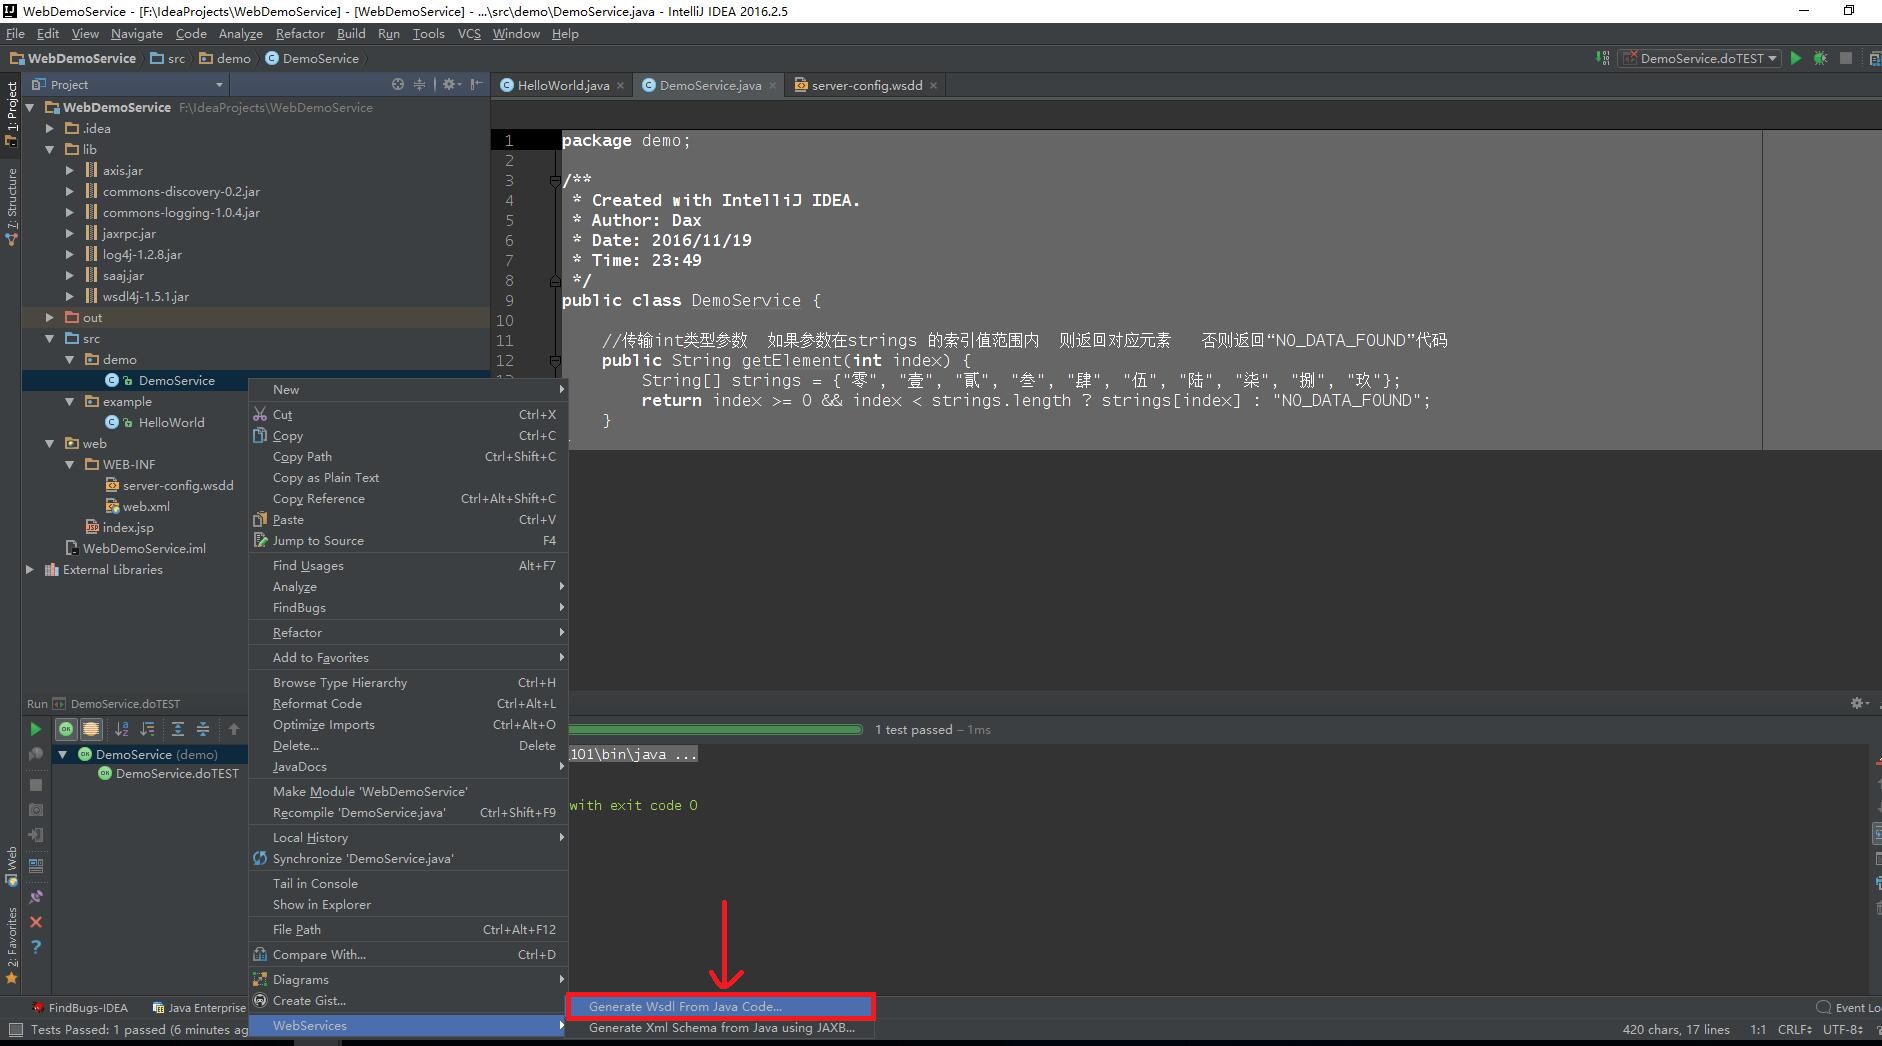This screenshot has height=1046, width=1882.
Task: Choose Find Usages from the context menu
Action: 408,565
